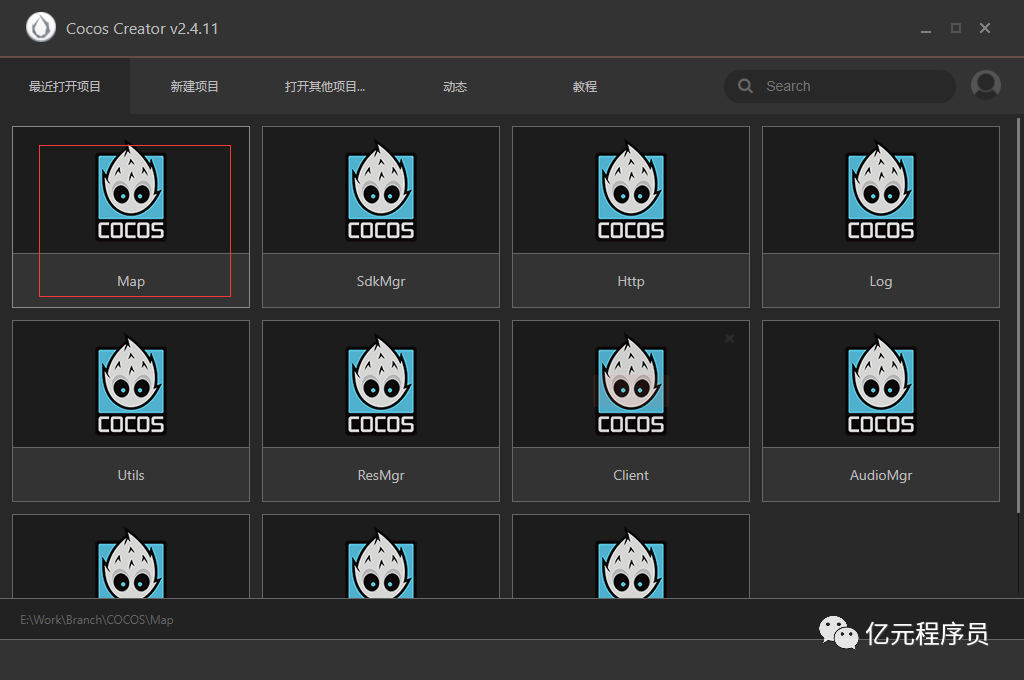Open the ResMgr project icon
The height and width of the screenshot is (680, 1024).
381,385
